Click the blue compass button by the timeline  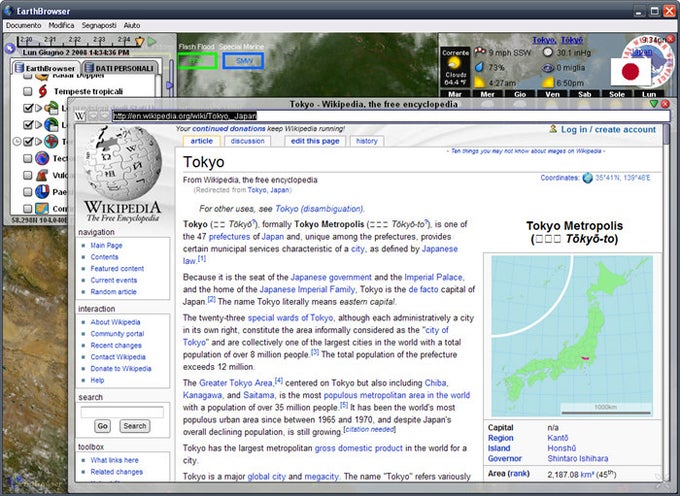pyautogui.click(x=10, y=48)
